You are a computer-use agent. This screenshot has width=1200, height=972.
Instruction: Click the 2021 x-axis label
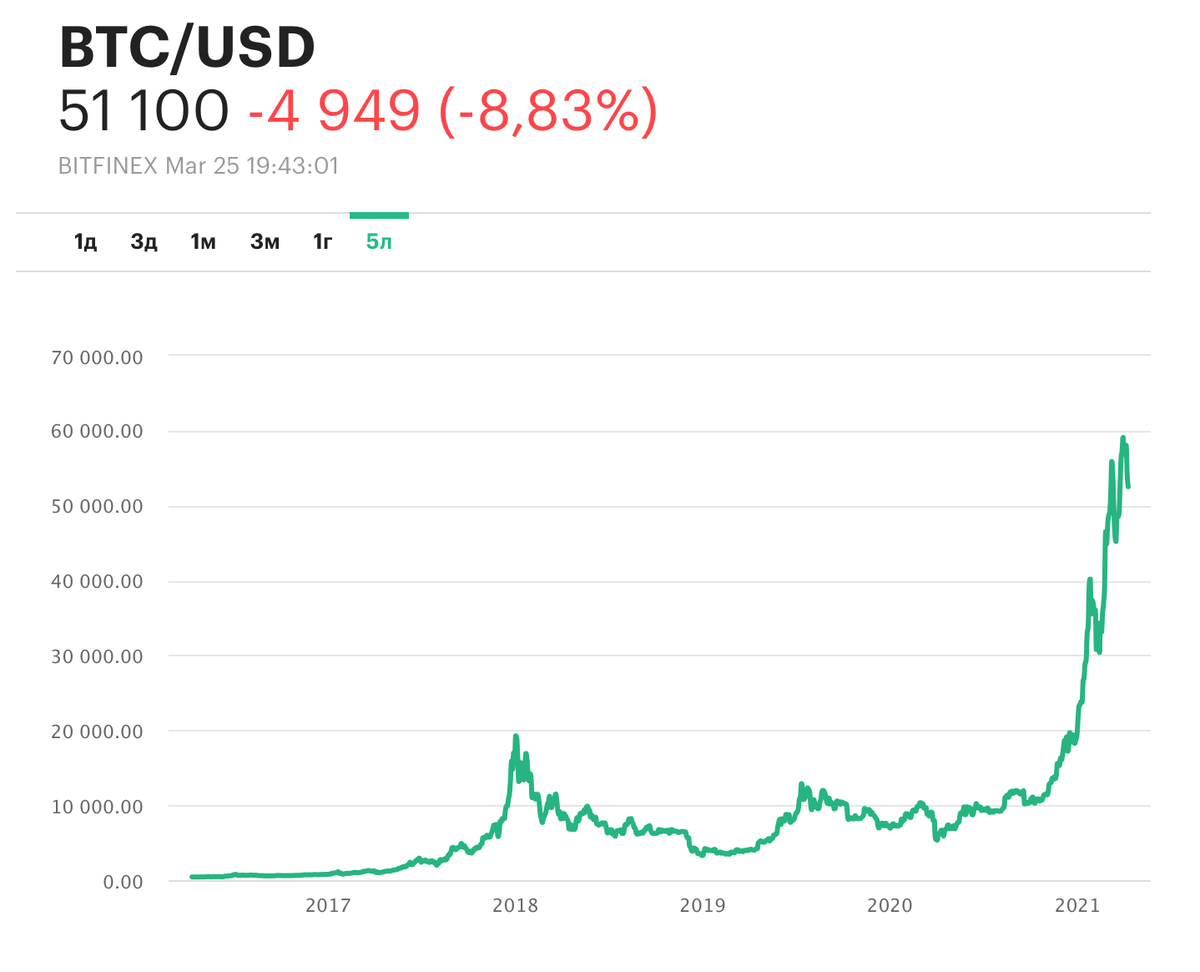pos(1077,906)
